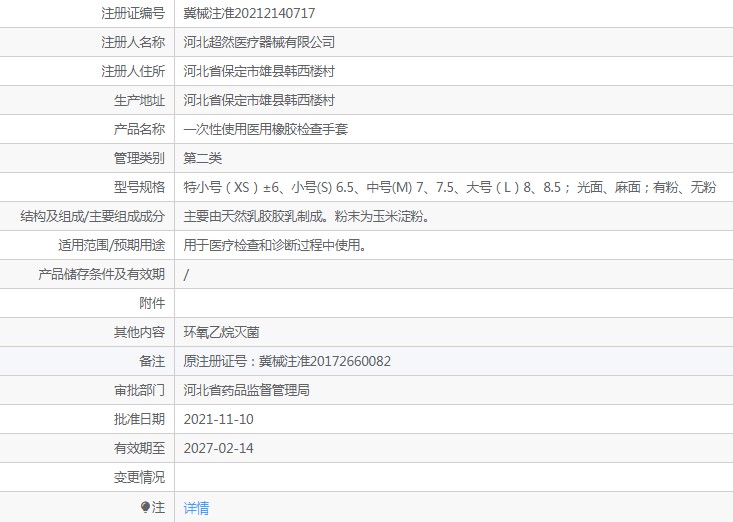This screenshot has height=522, width=733.
Task: Click the 管理类别 label
Action: pyautogui.click(x=139, y=158)
